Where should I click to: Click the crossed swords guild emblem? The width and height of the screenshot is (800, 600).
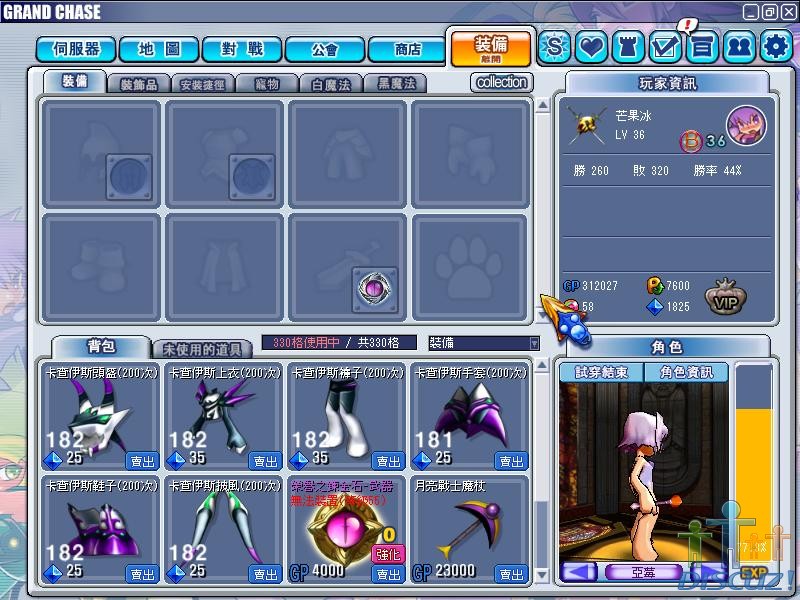coord(587,126)
